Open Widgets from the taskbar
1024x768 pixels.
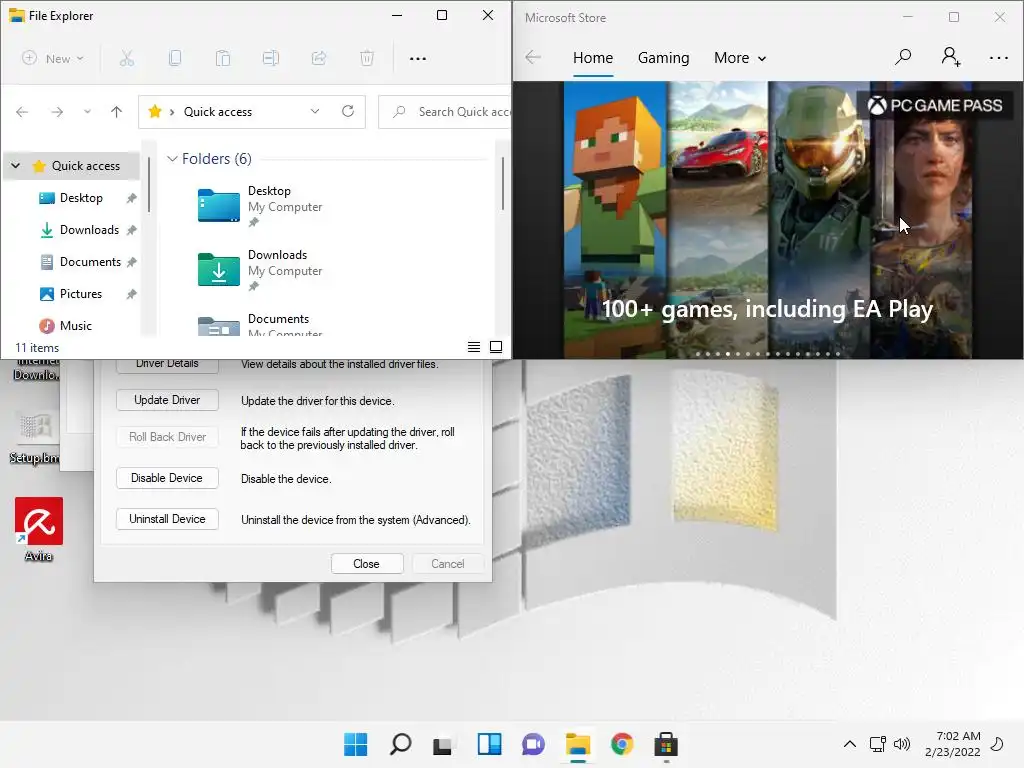coord(489,744)
